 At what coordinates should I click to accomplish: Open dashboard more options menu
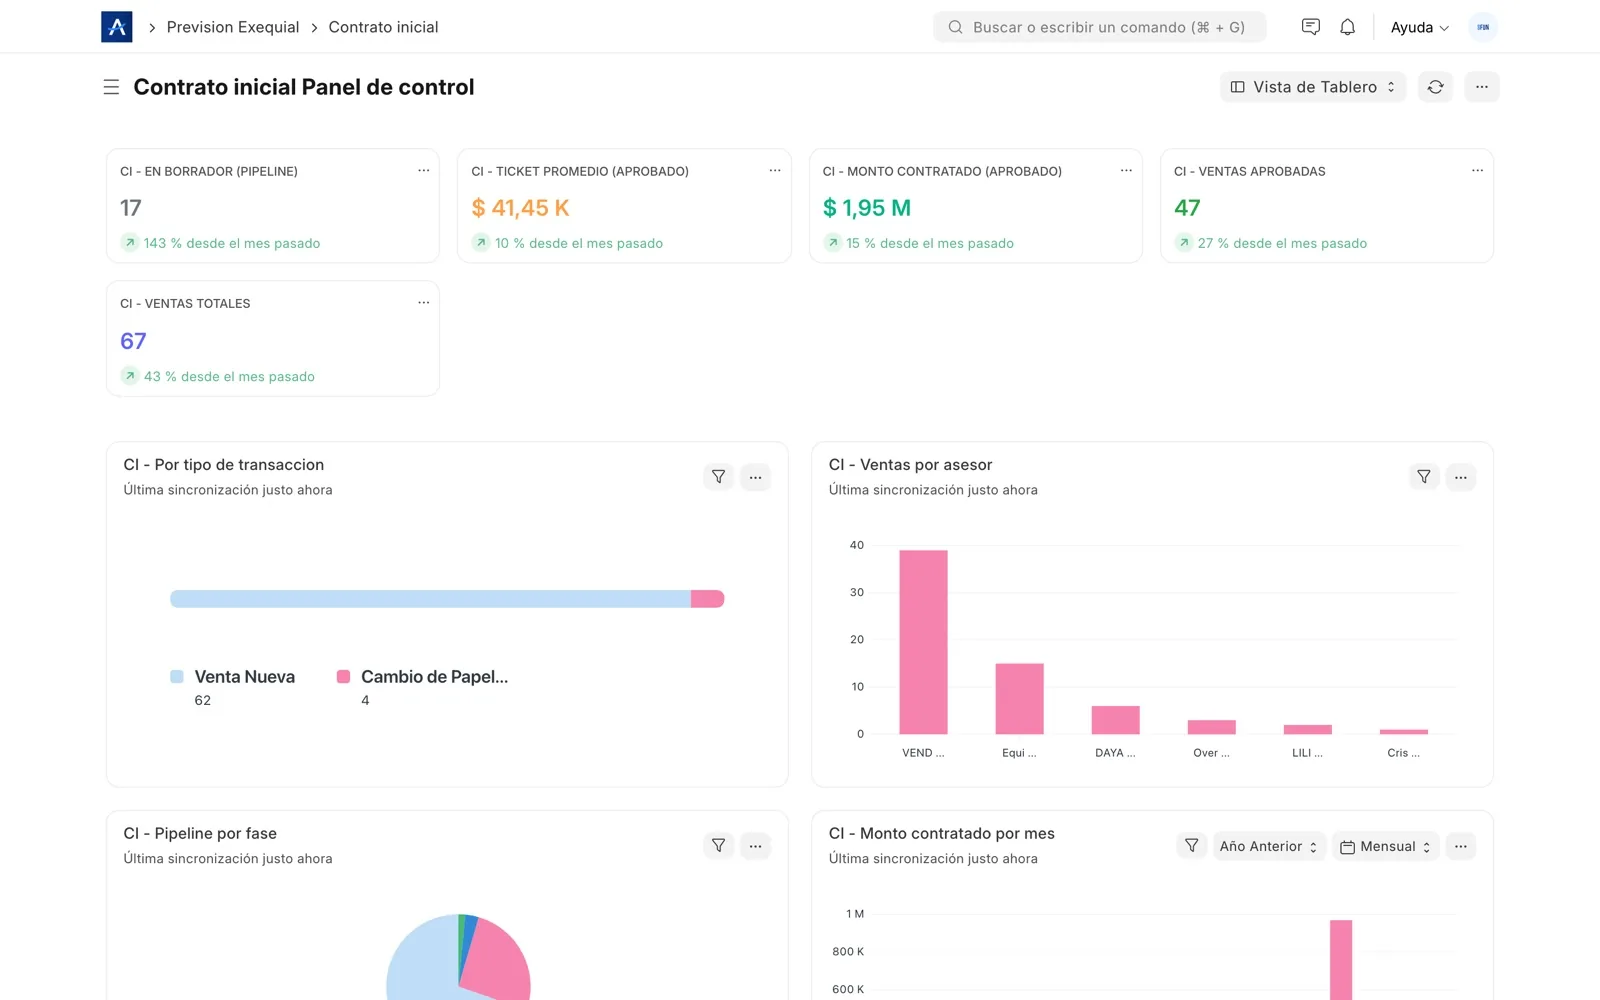[x=1482, y=87]
